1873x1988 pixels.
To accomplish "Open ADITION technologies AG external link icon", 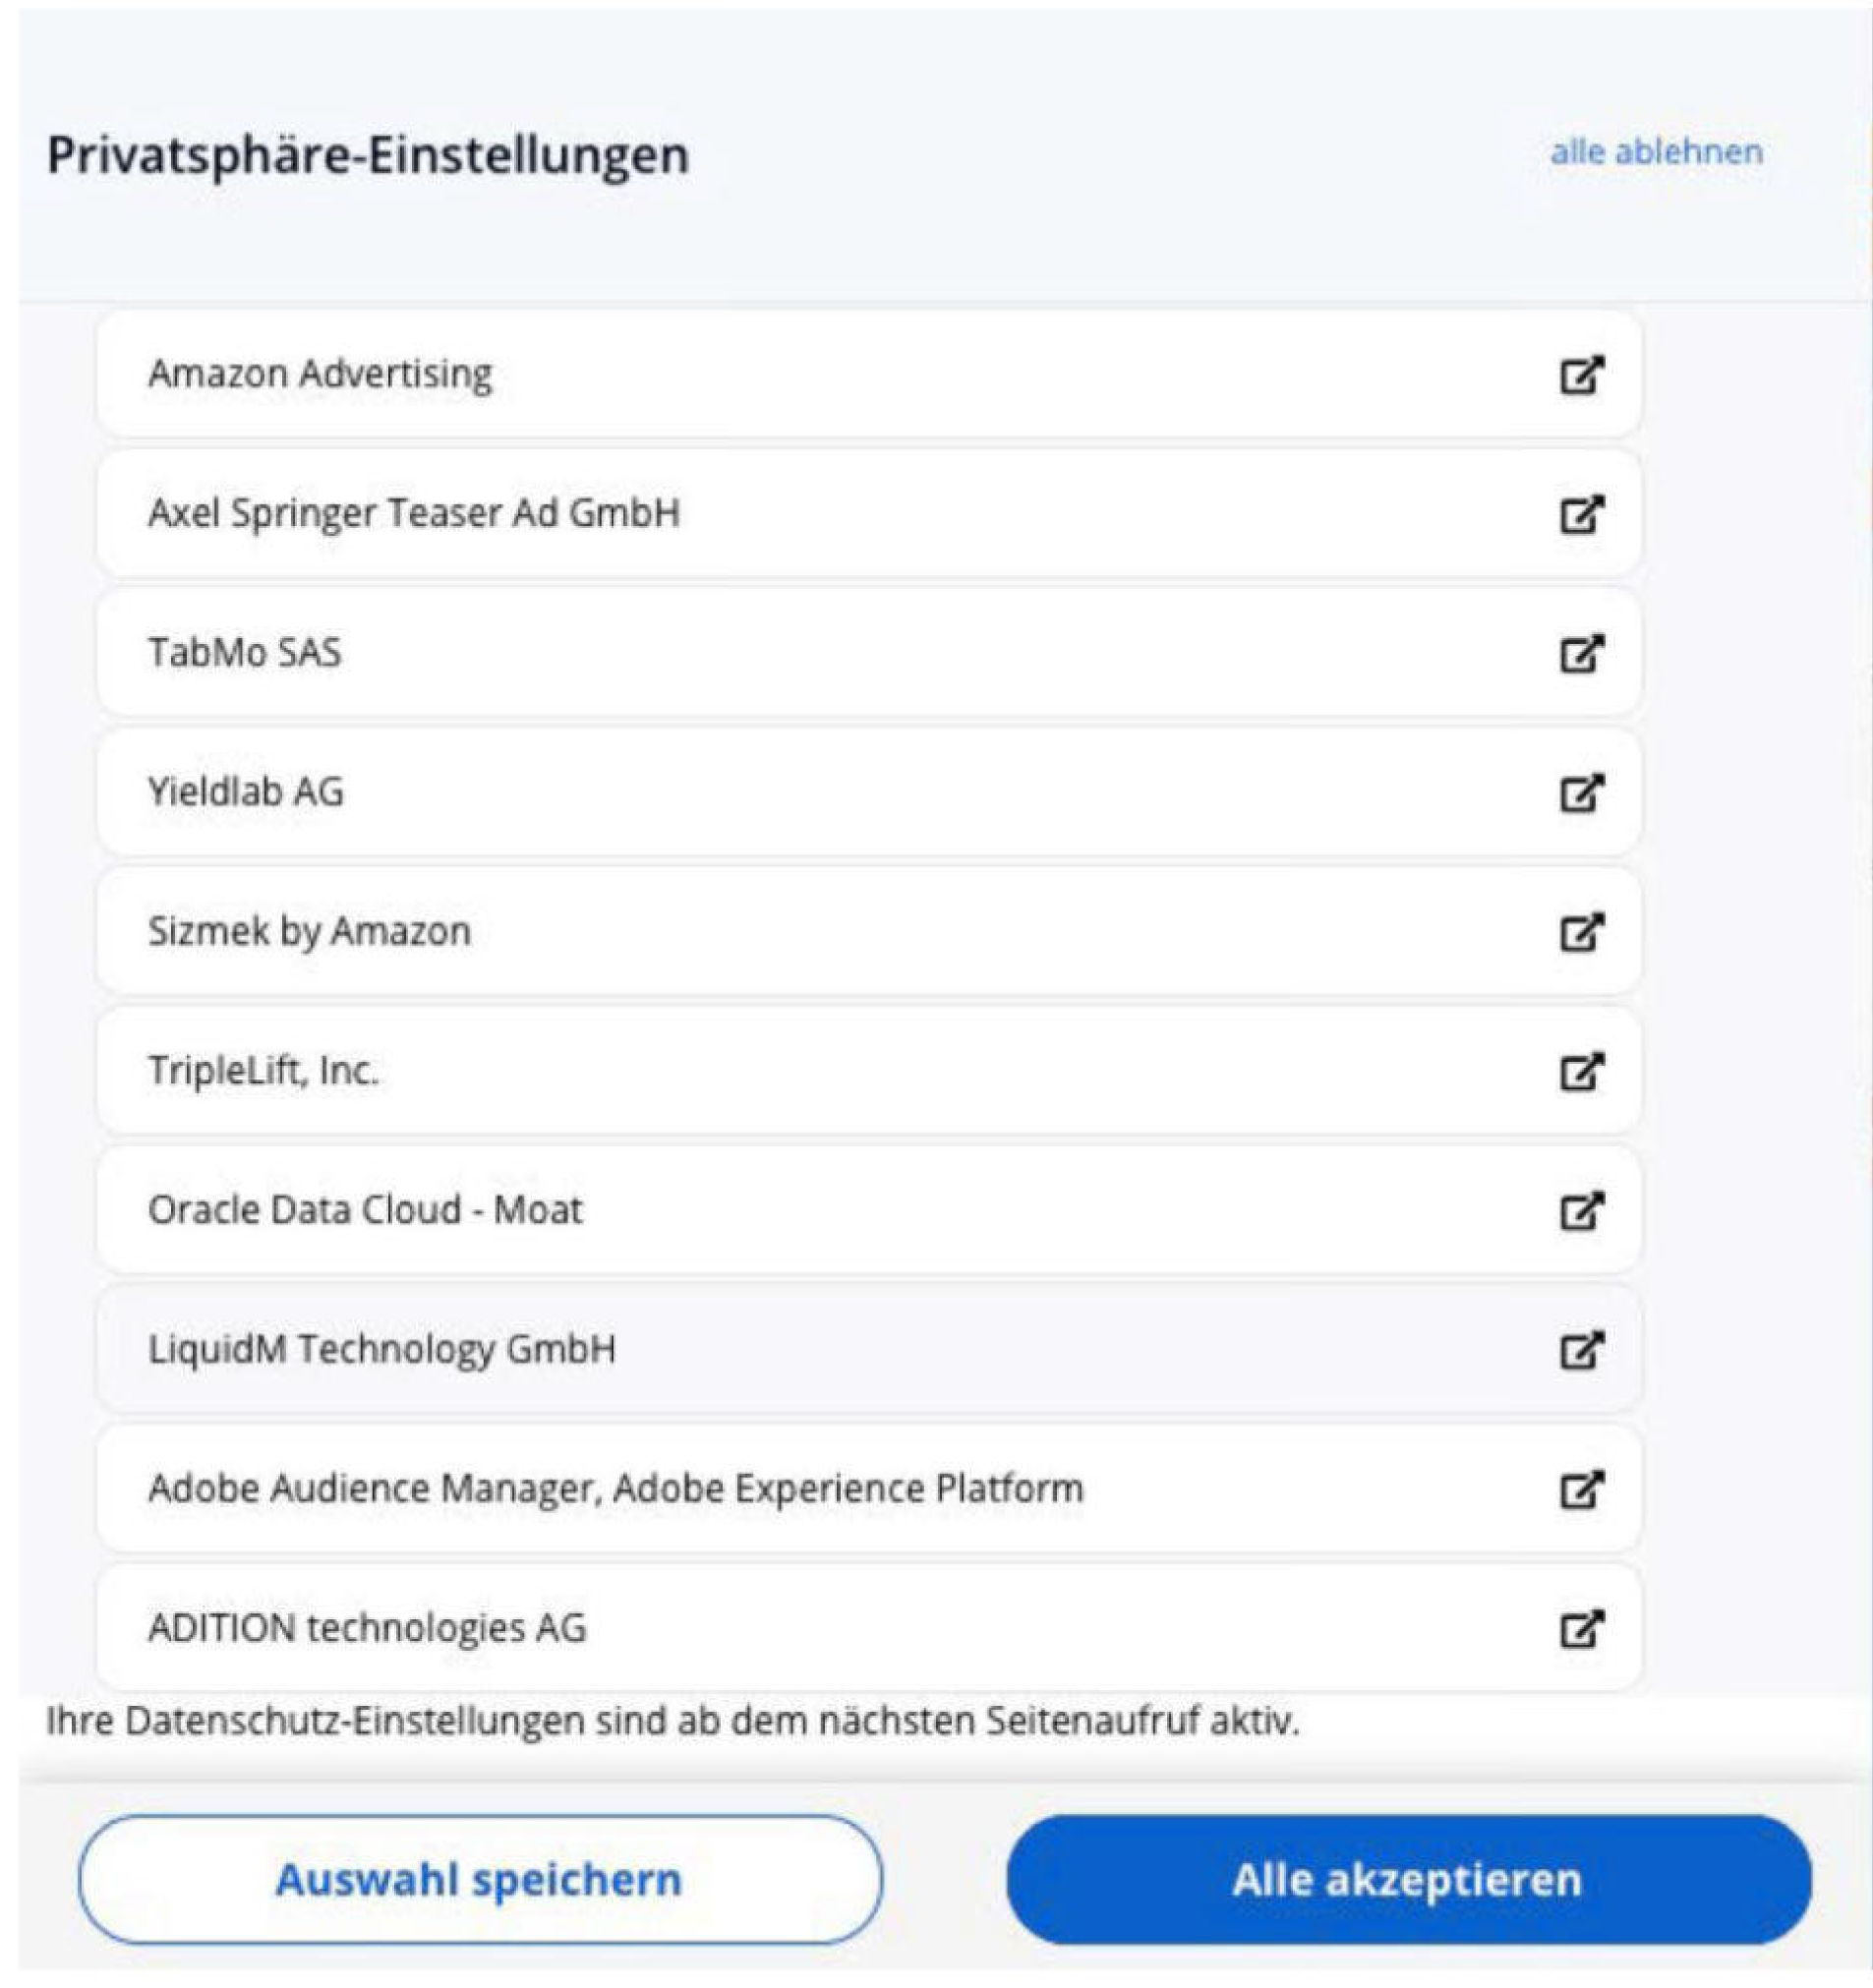I will (x=1582, y=1629).
